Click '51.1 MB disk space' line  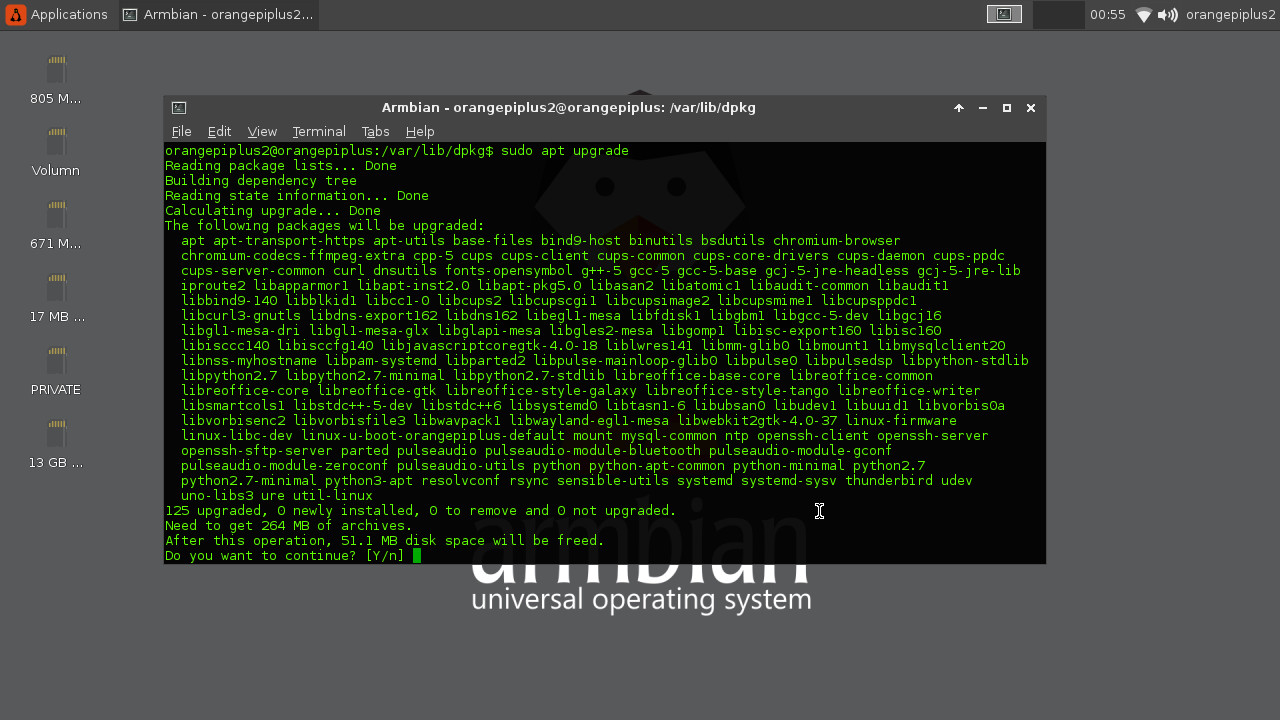tap(385, 541)
